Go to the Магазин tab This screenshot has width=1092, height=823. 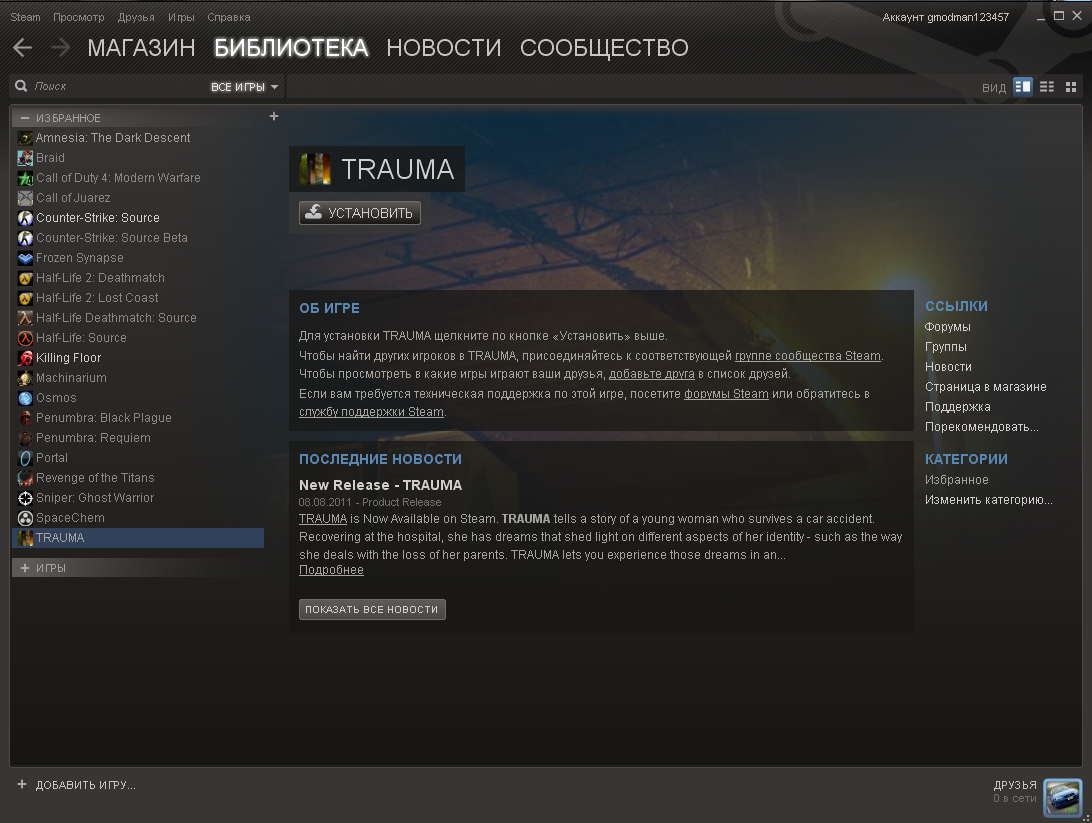coord(141,47)
